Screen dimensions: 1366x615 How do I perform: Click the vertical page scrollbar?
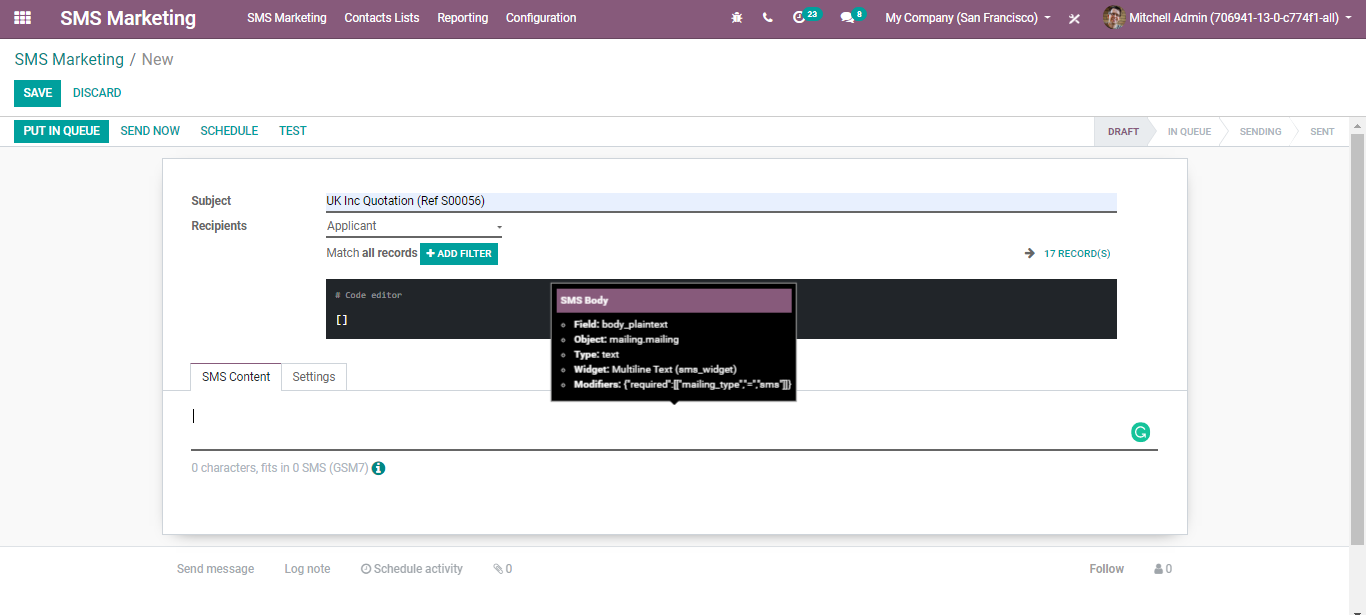[x=1357, y=340]
